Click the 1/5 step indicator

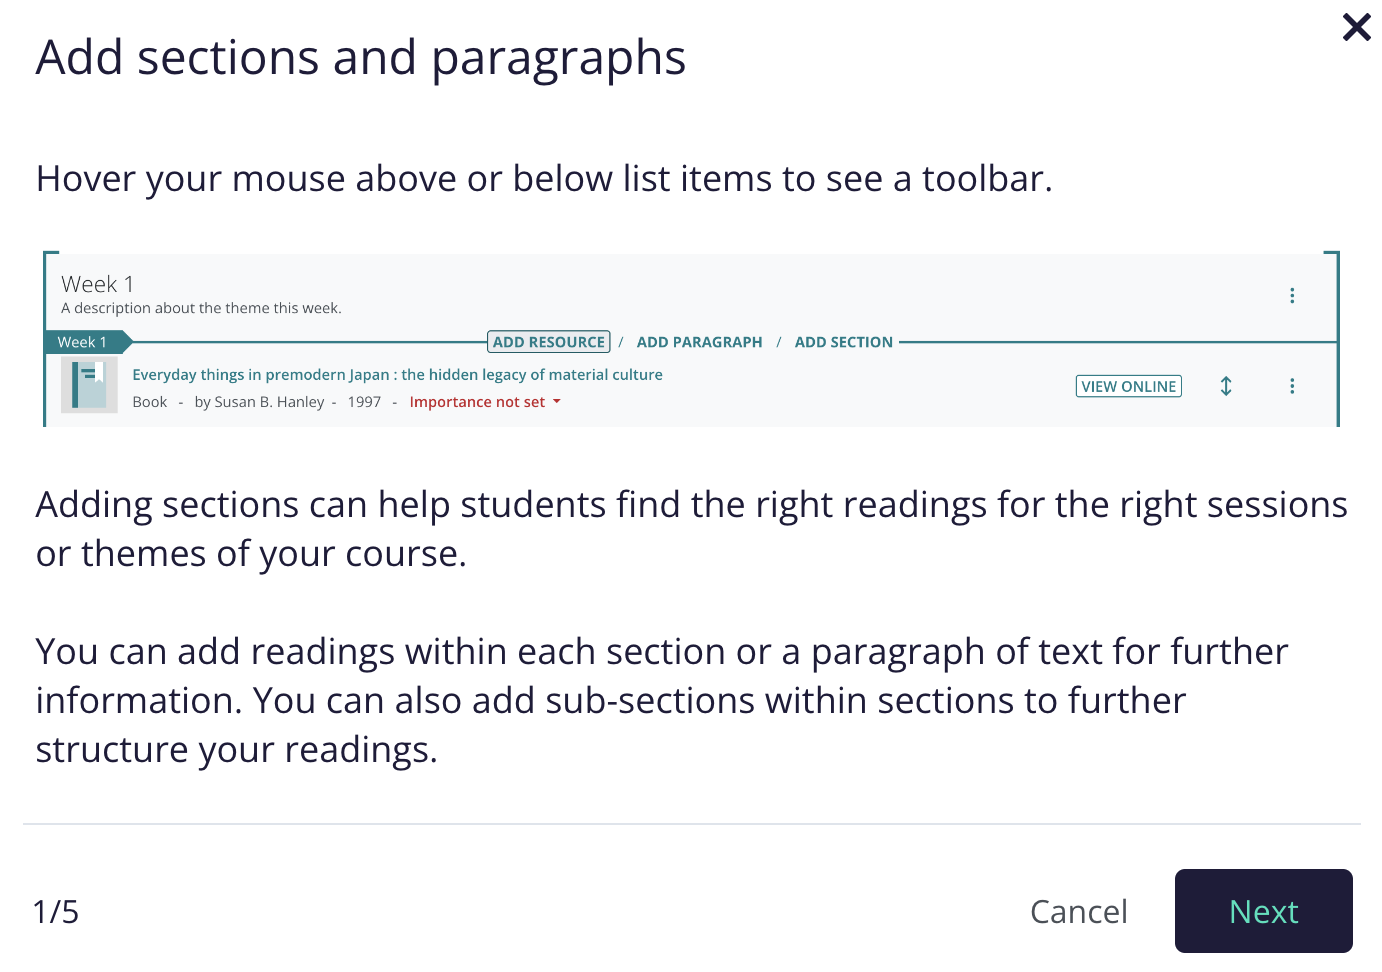[56, 912]
